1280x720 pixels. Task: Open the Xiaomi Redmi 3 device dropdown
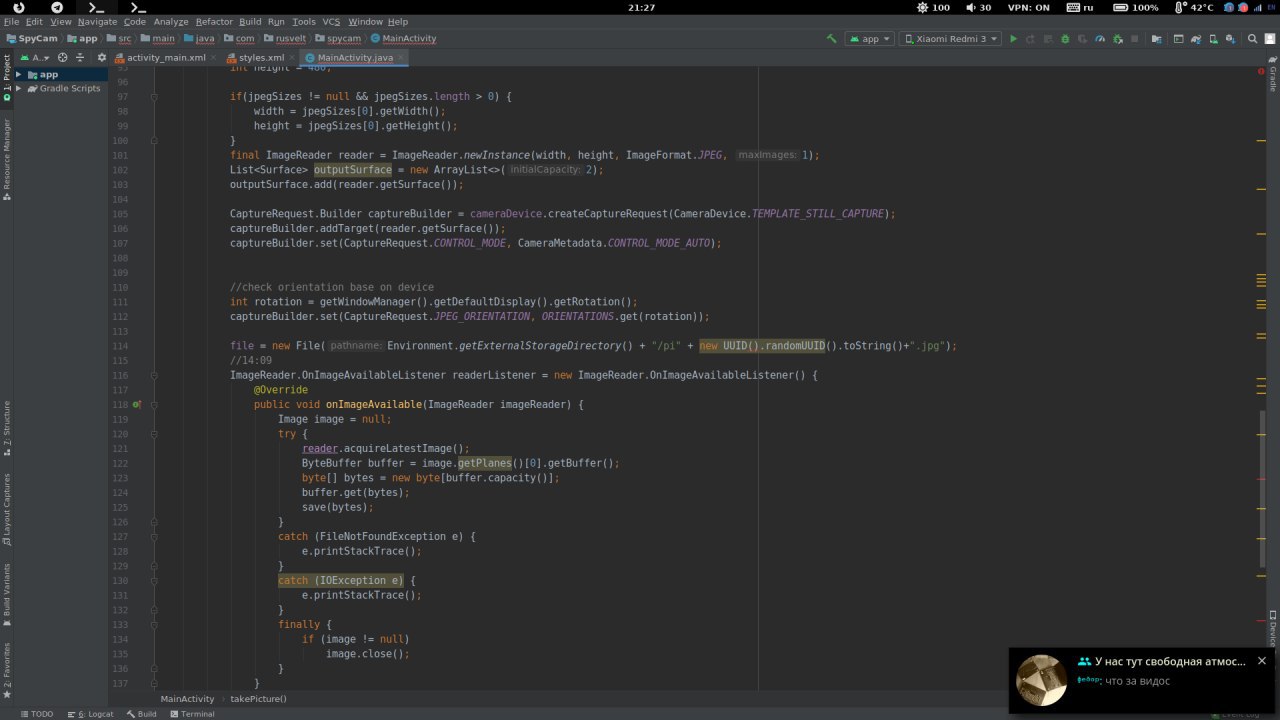pos(950,39)
